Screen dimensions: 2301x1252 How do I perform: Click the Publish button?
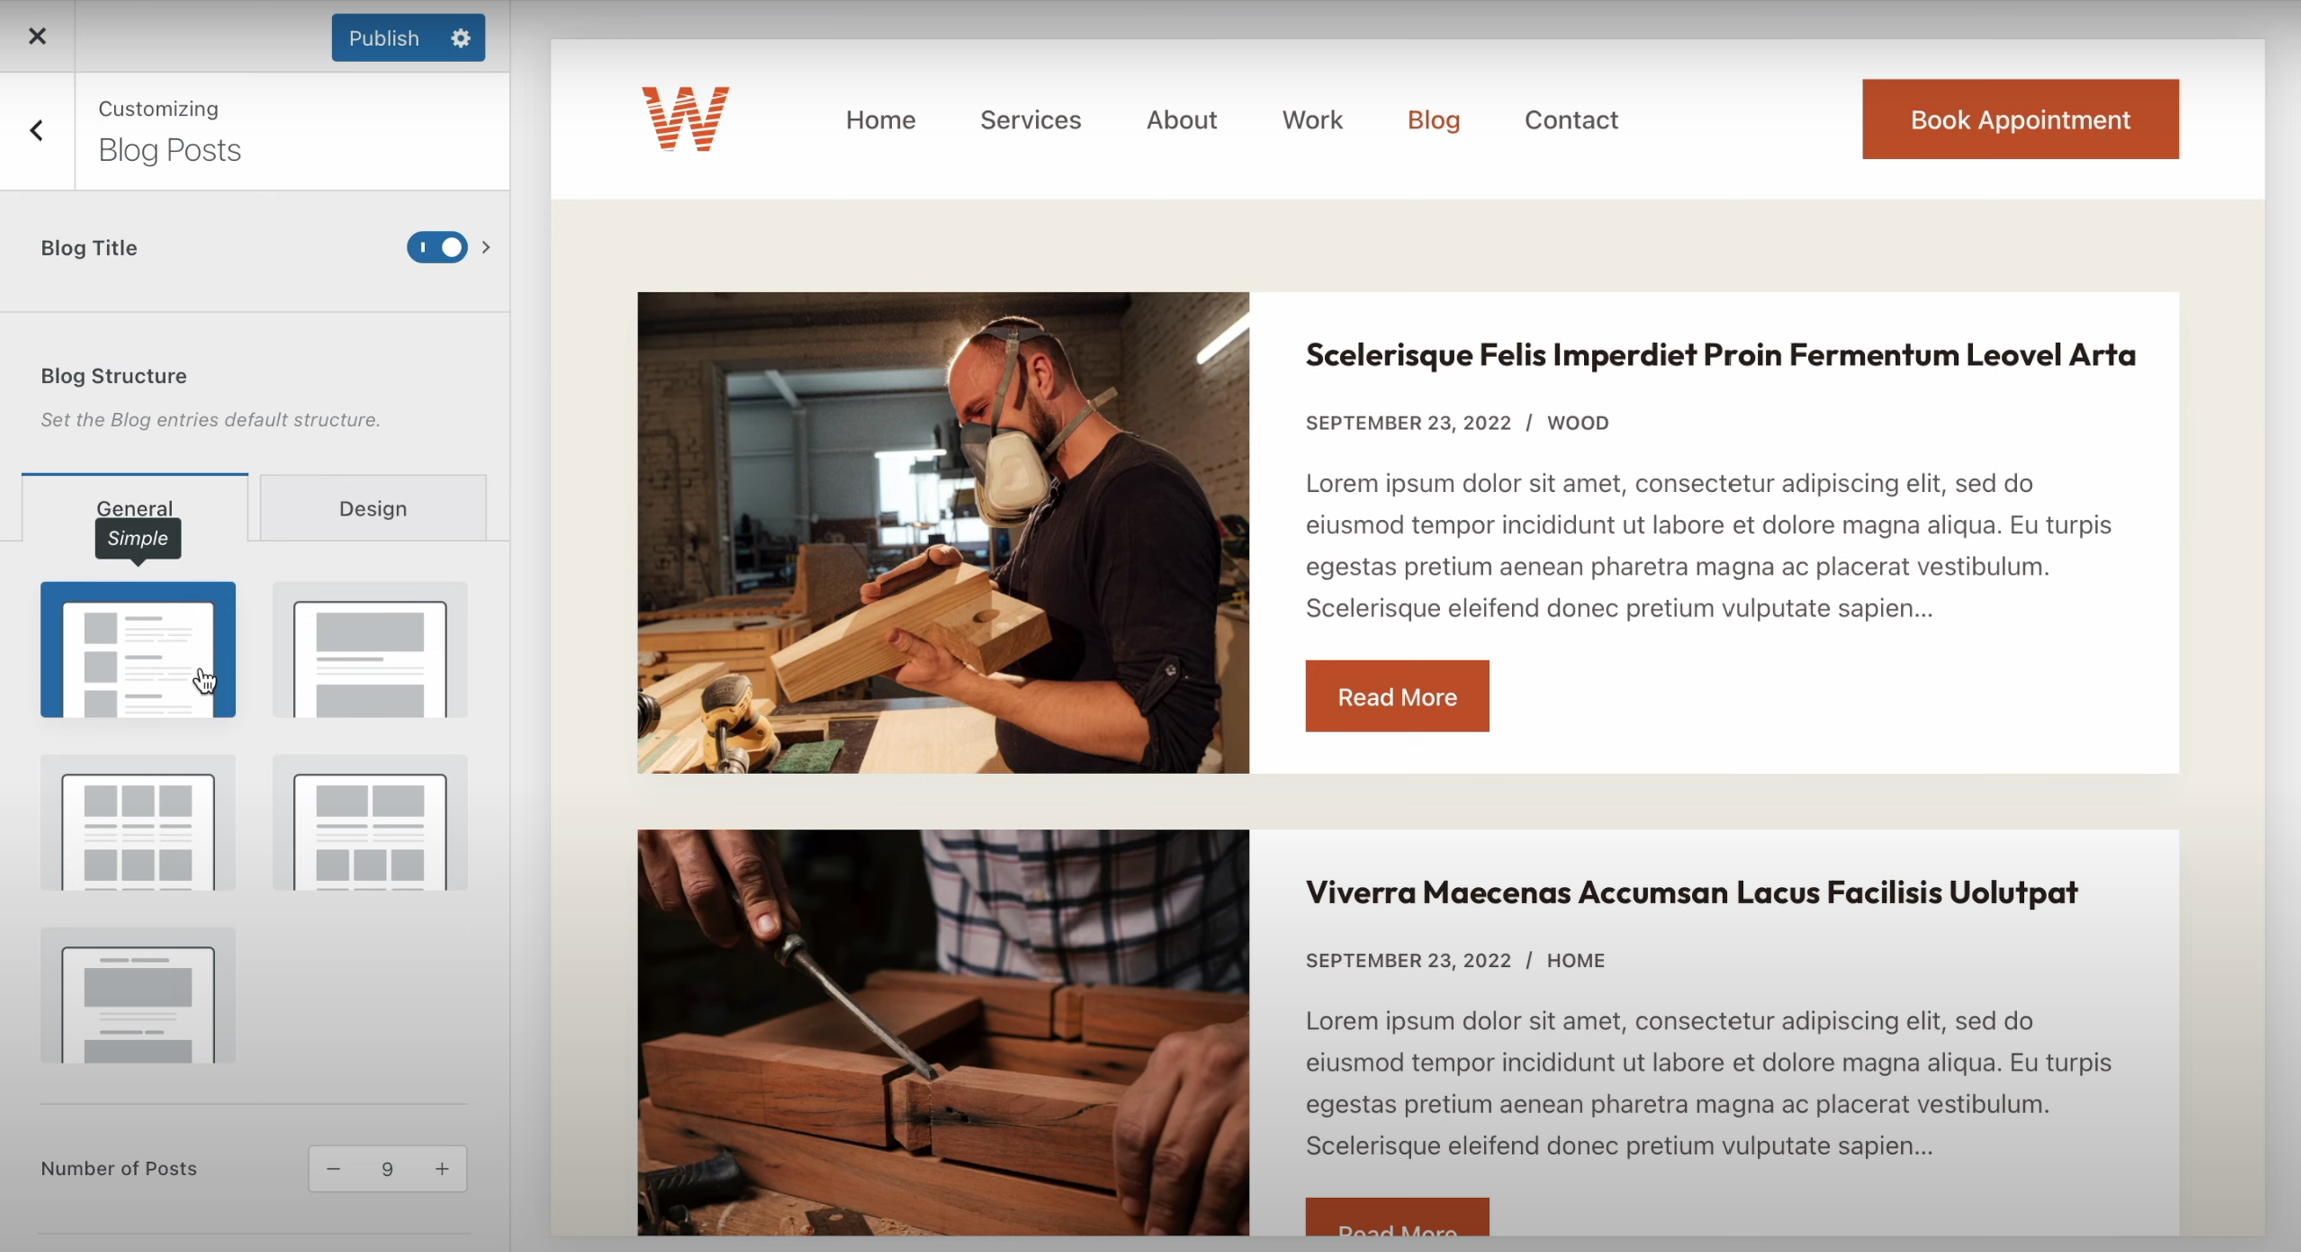[385, 38]
